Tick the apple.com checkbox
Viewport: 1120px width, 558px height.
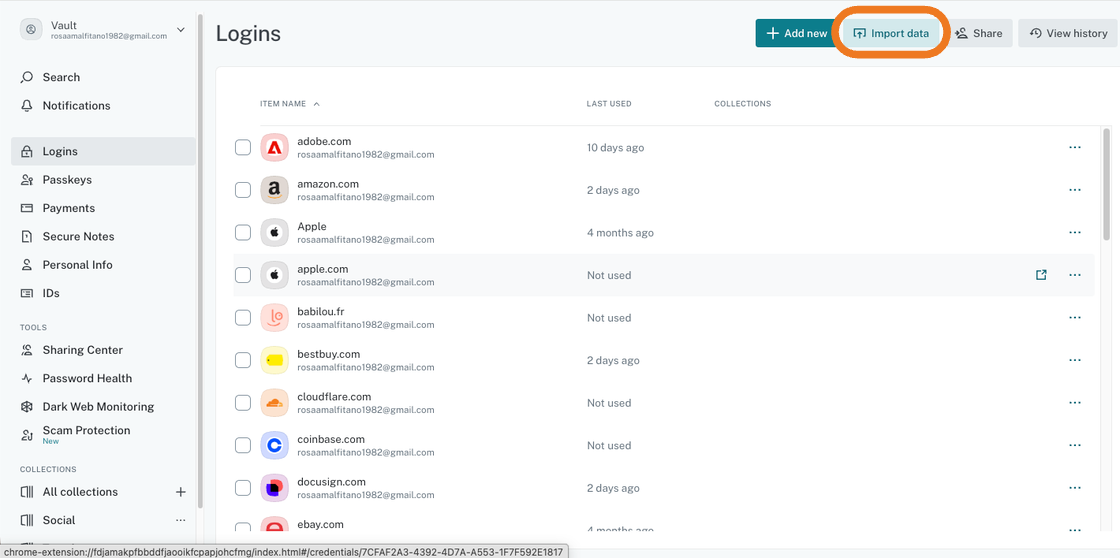pyautogui.click(x=243, y=275)
